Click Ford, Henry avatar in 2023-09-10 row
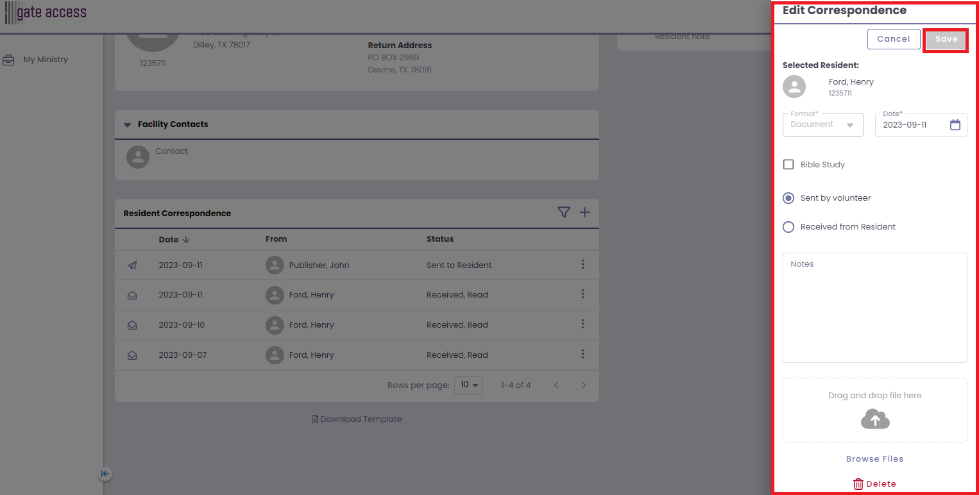979x495 pixels. 275,325
